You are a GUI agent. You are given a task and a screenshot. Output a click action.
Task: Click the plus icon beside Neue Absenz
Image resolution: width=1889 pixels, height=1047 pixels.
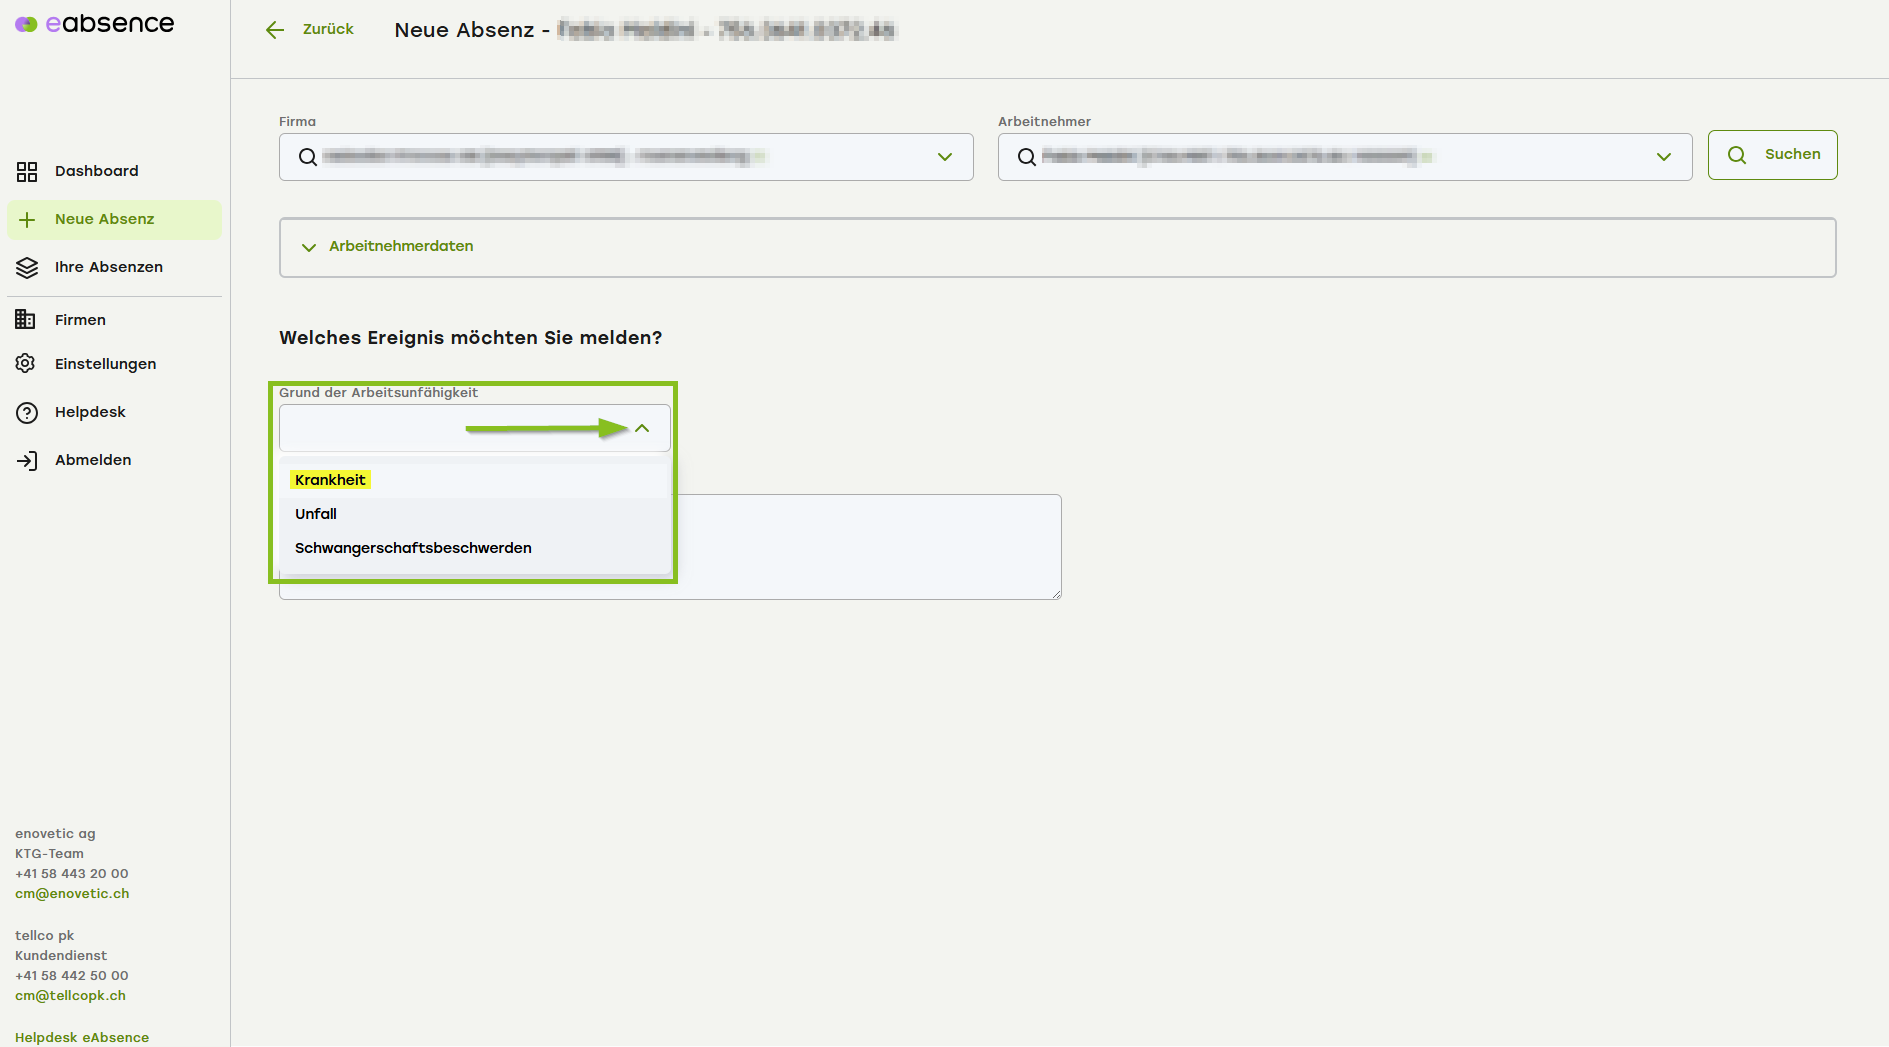tap(27, 220)
